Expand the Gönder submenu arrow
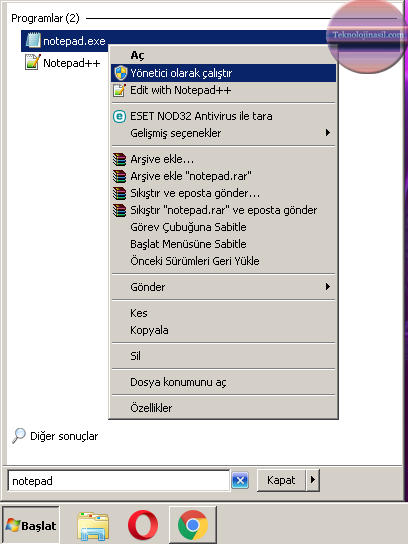This screenshot has width=408, height=544. tap(328, 287)
